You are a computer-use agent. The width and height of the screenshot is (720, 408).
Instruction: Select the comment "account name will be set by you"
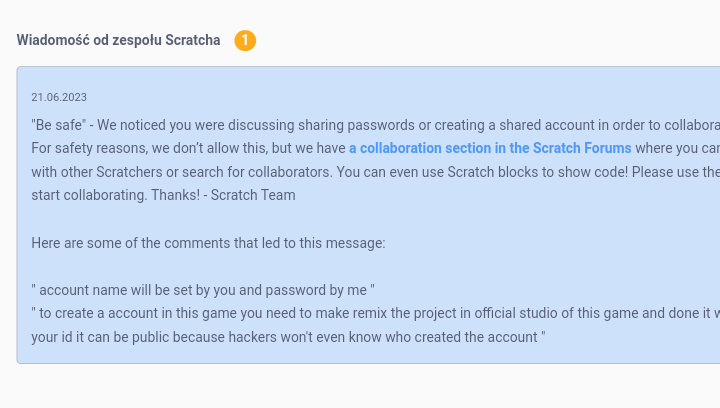(x=203, y=290)
